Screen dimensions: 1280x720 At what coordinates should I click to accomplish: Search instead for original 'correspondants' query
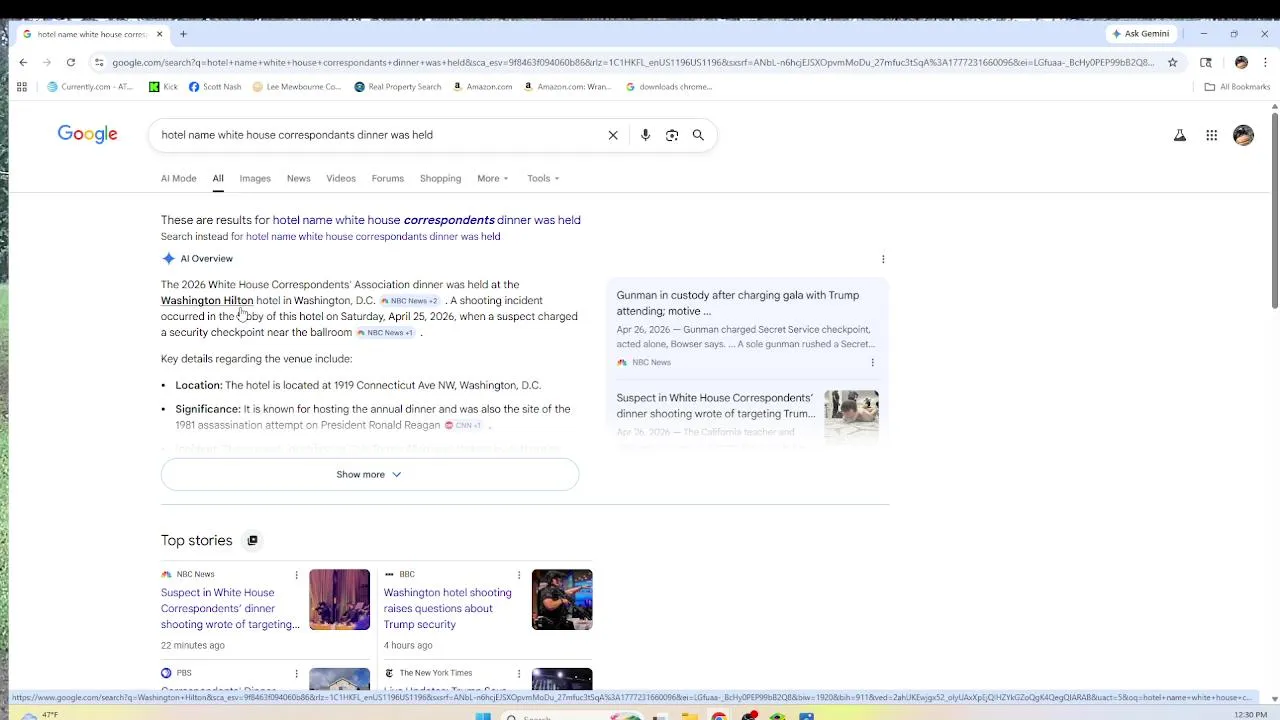click(373, 237)
